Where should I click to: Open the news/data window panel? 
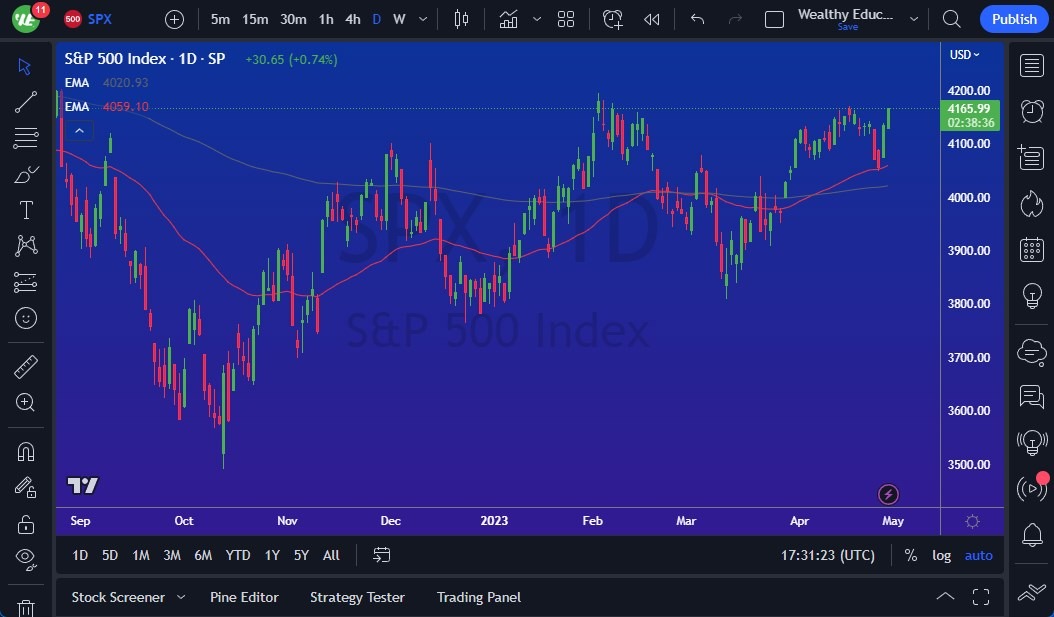pyautogui.click(x=1031, y=157)
